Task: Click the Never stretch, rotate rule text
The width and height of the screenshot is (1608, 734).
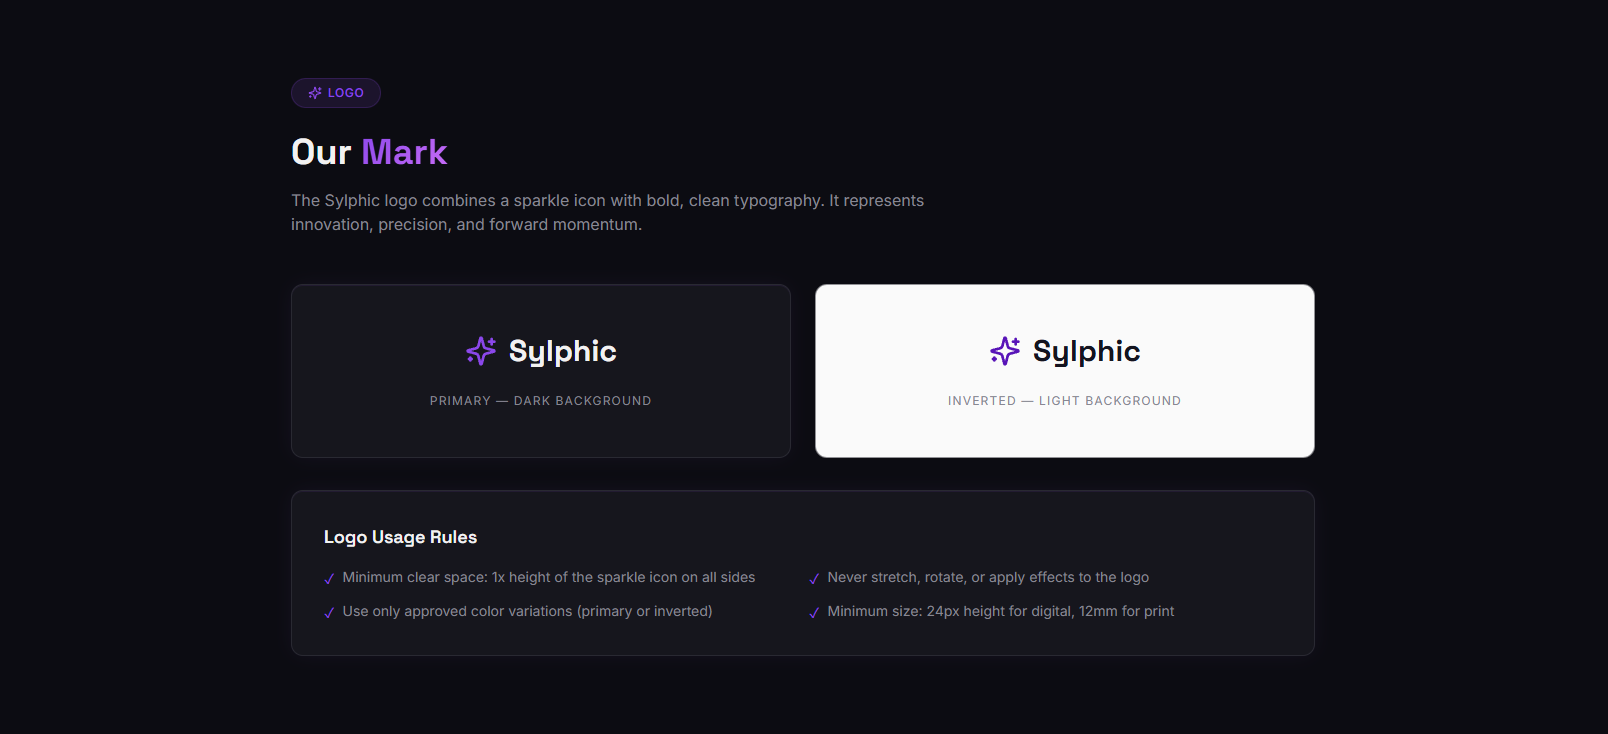Action: point(988,578)
